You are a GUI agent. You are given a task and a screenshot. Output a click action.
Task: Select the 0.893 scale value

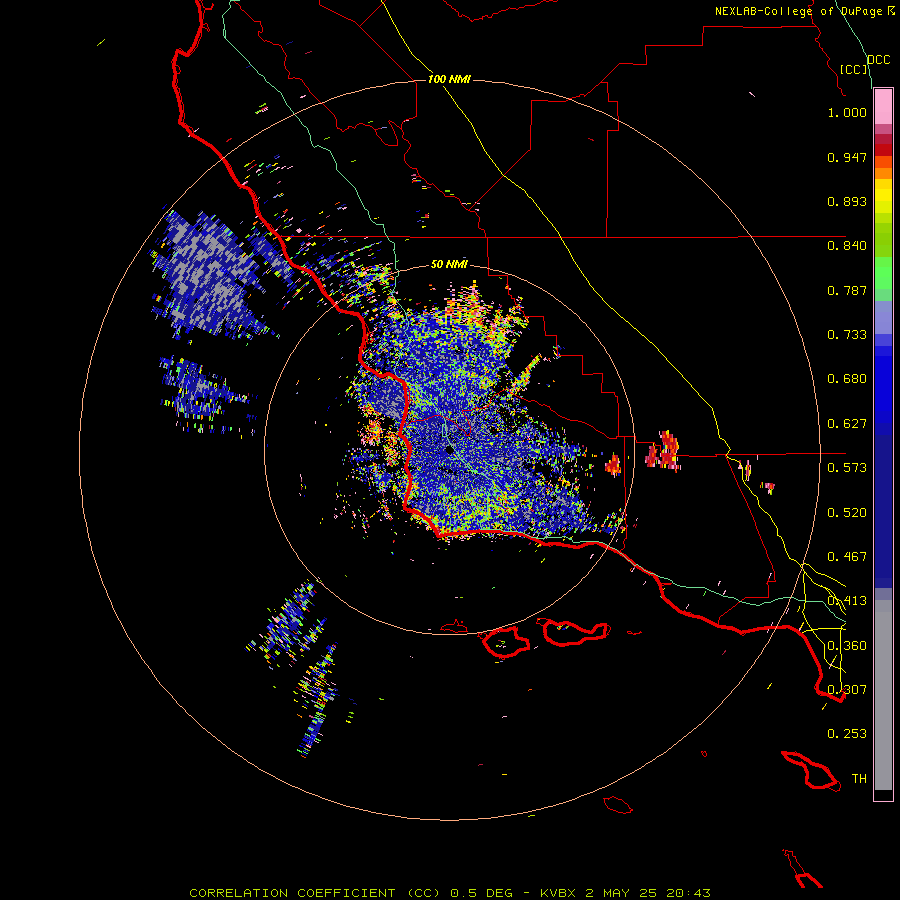coord(847,201)
